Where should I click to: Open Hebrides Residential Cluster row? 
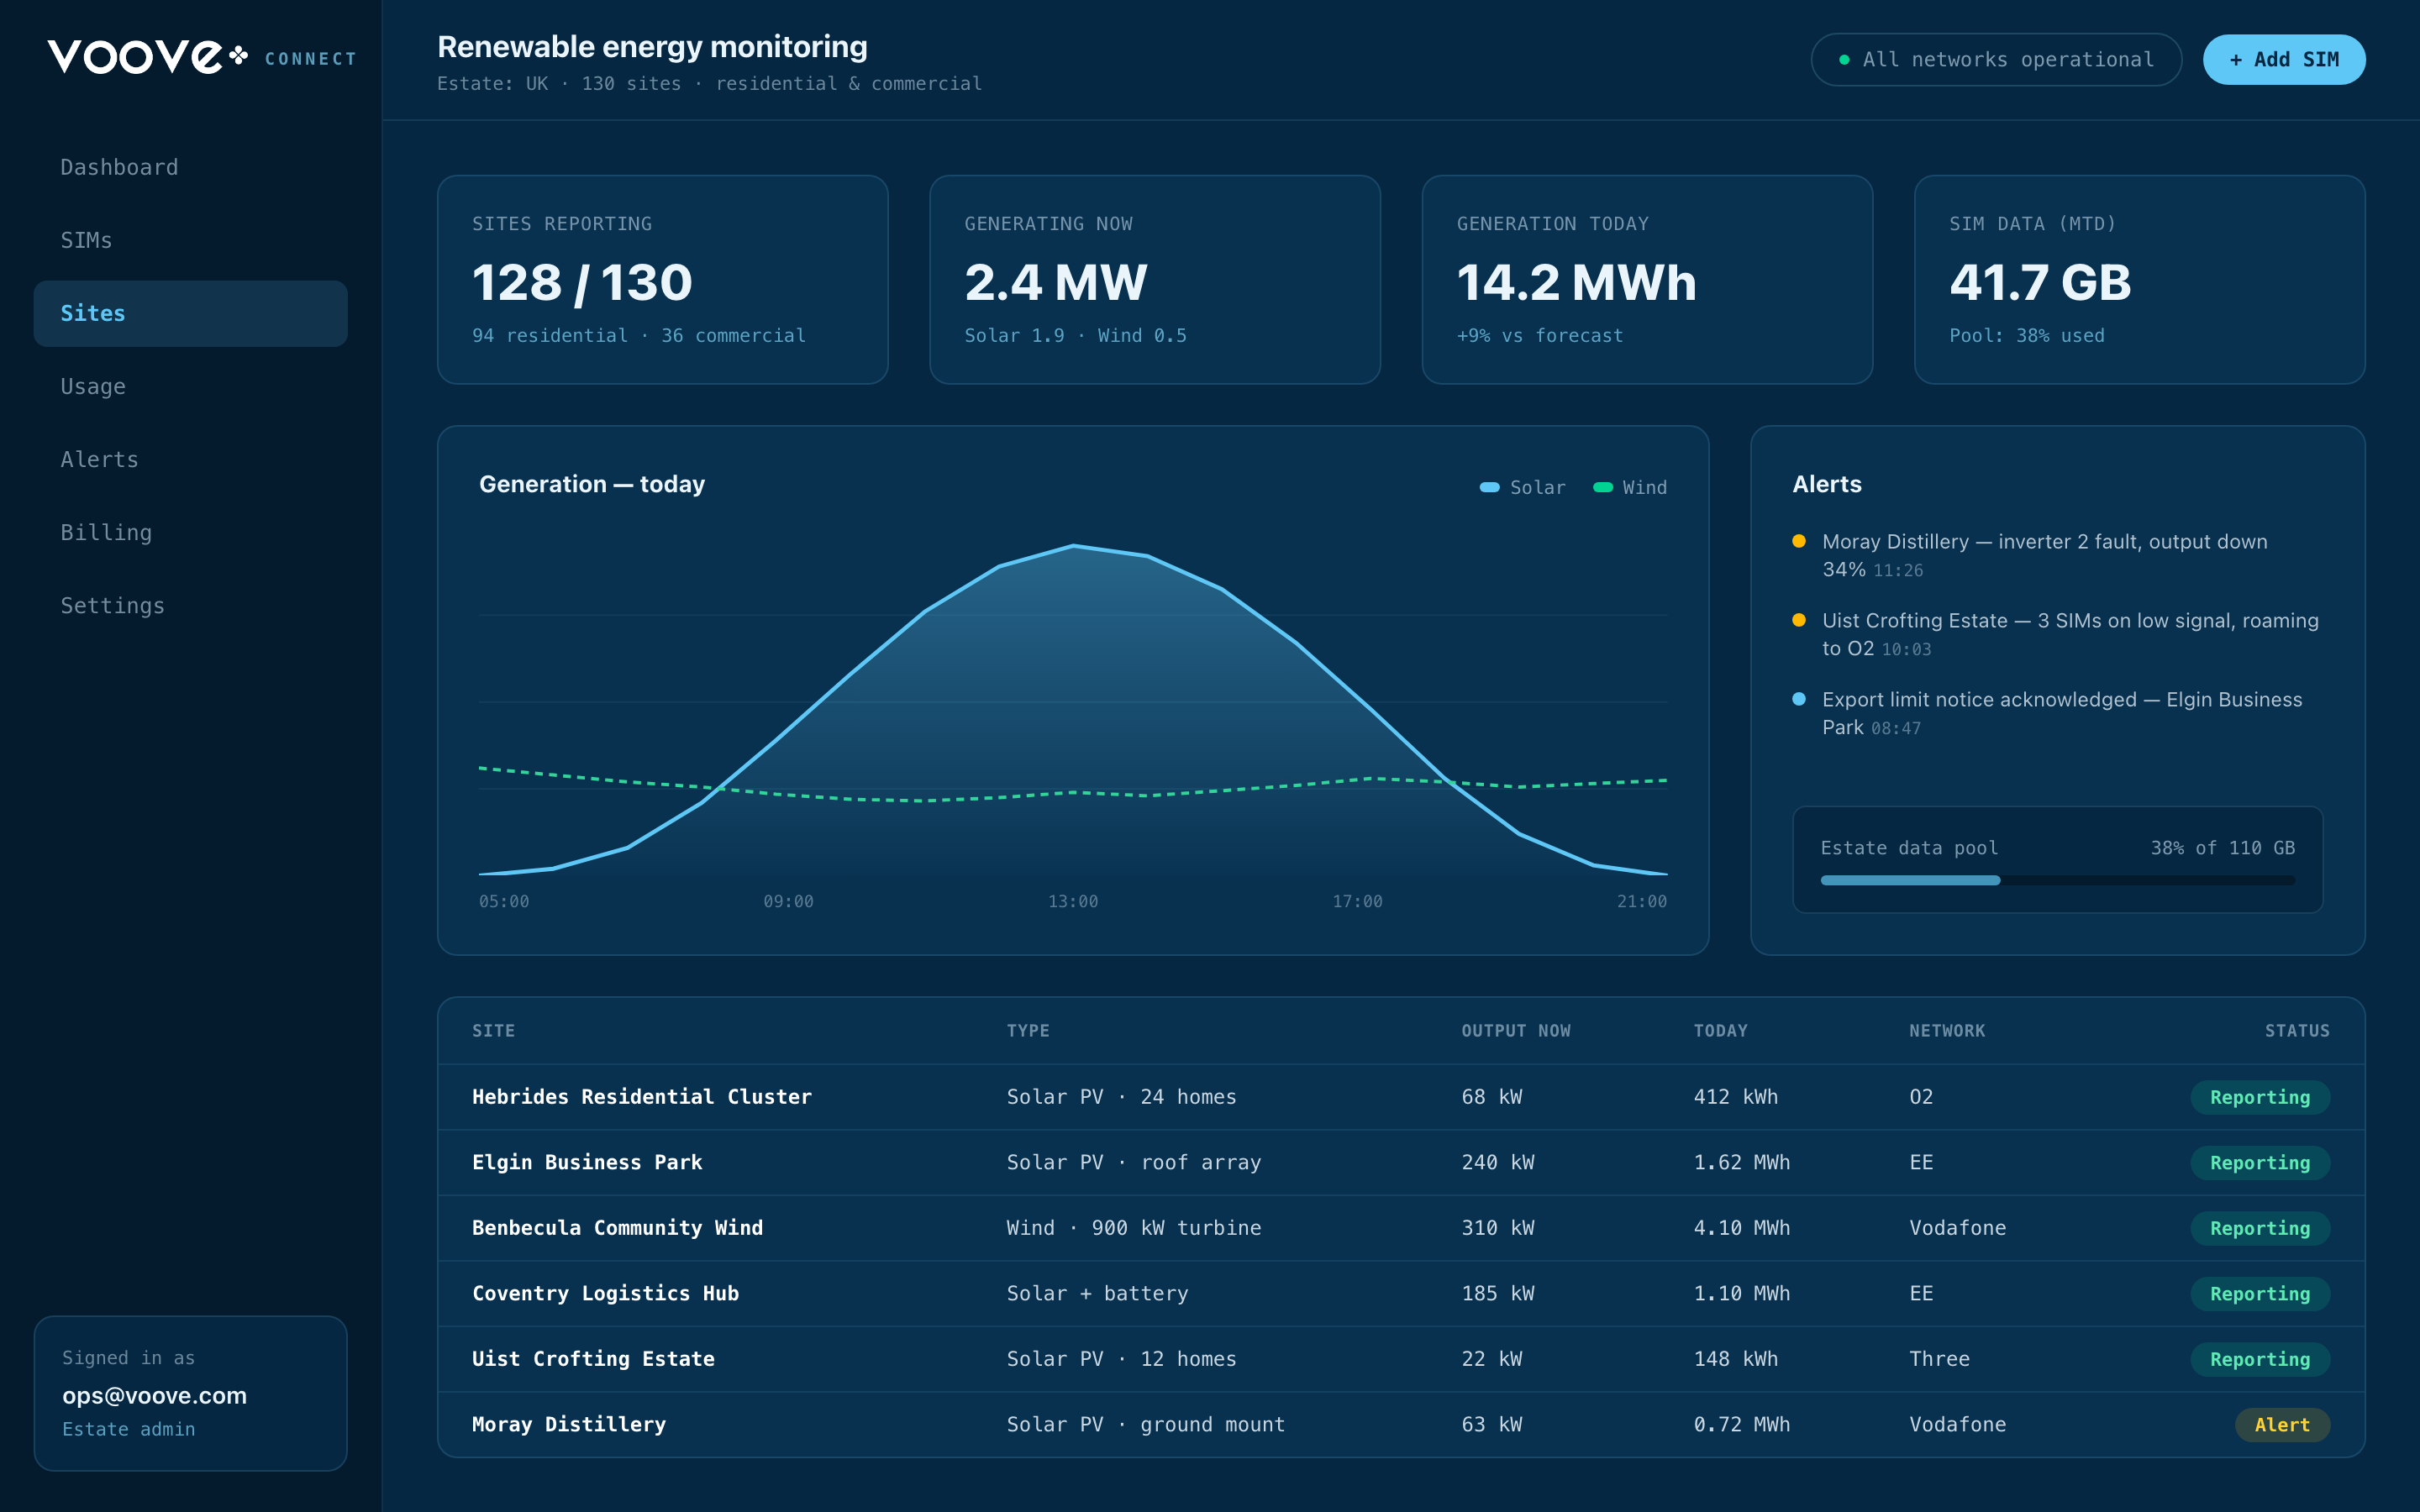(x=1401, y=1097)
